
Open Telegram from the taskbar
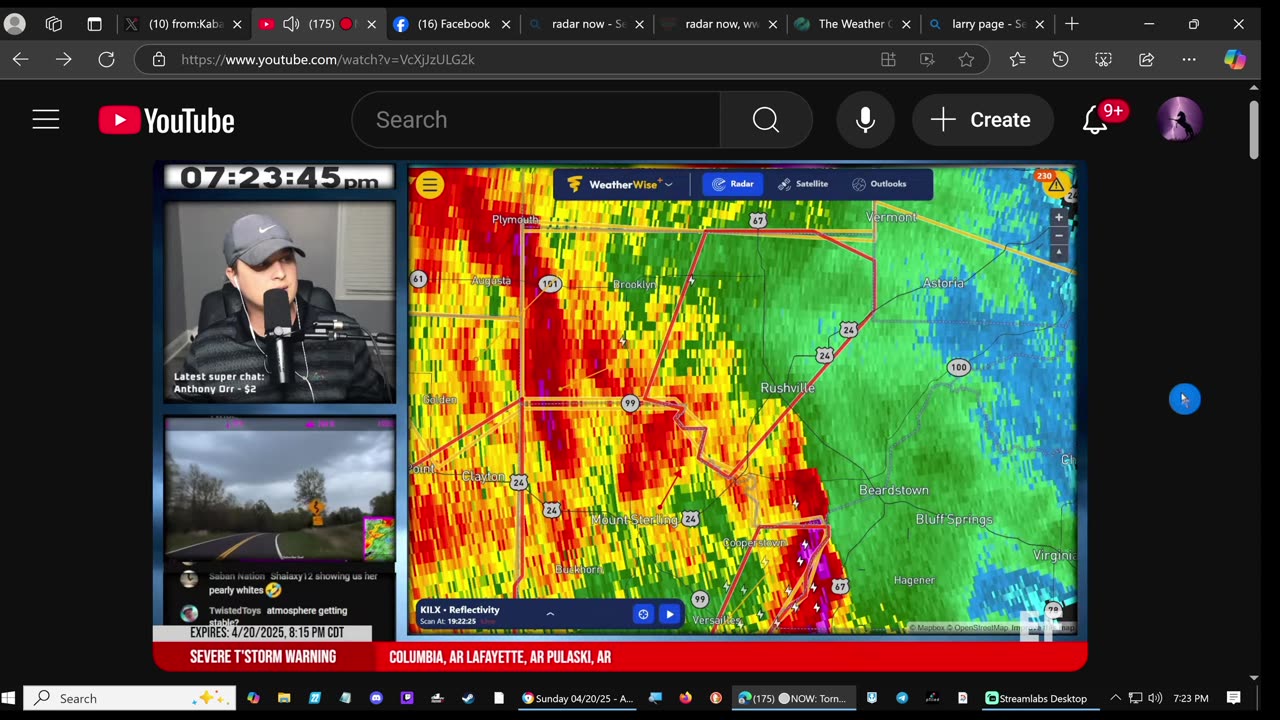click(x=902, y=698)
